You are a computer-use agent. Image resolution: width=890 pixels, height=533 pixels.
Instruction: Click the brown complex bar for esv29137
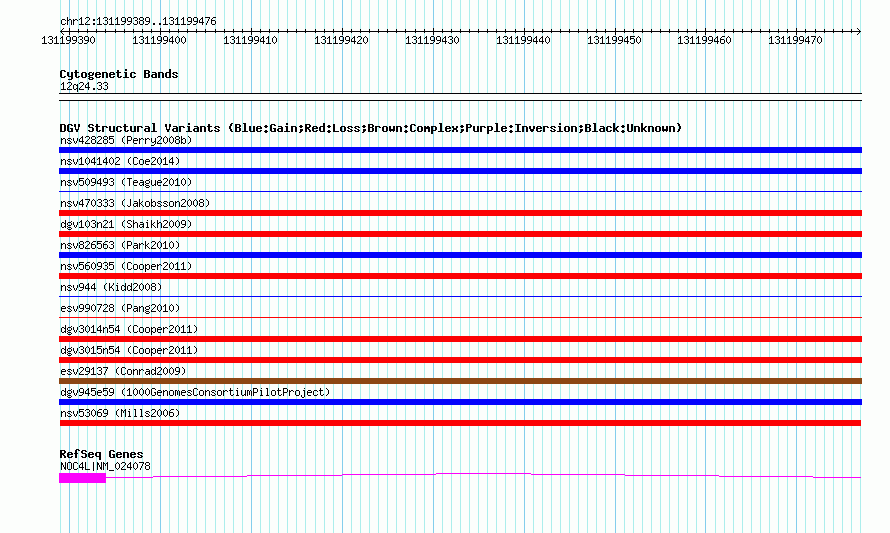[460, 381]
